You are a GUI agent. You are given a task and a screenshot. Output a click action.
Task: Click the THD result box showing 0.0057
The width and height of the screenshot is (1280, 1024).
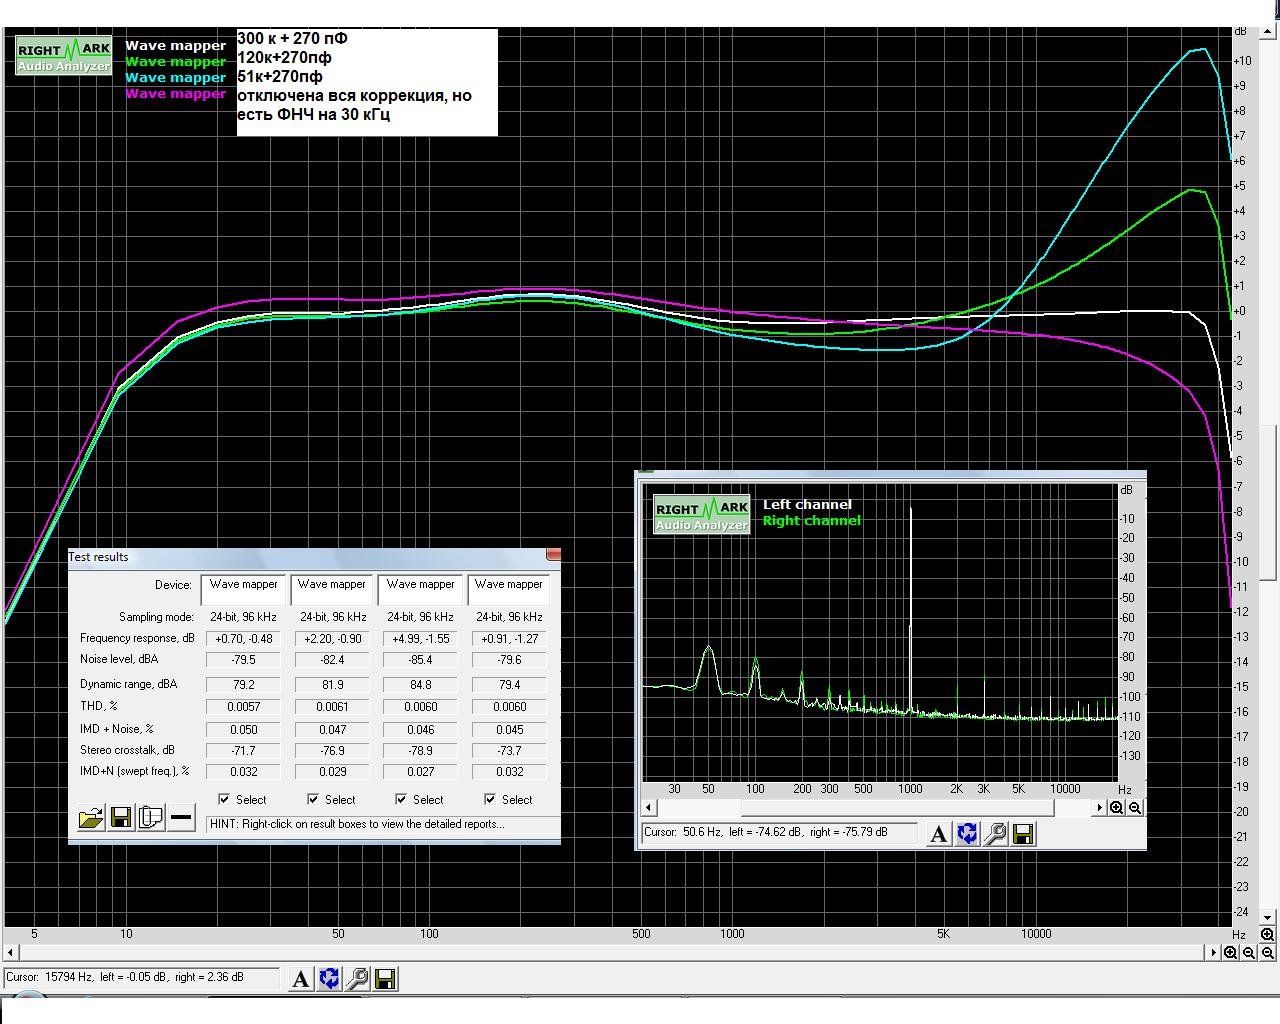(243, 706)
